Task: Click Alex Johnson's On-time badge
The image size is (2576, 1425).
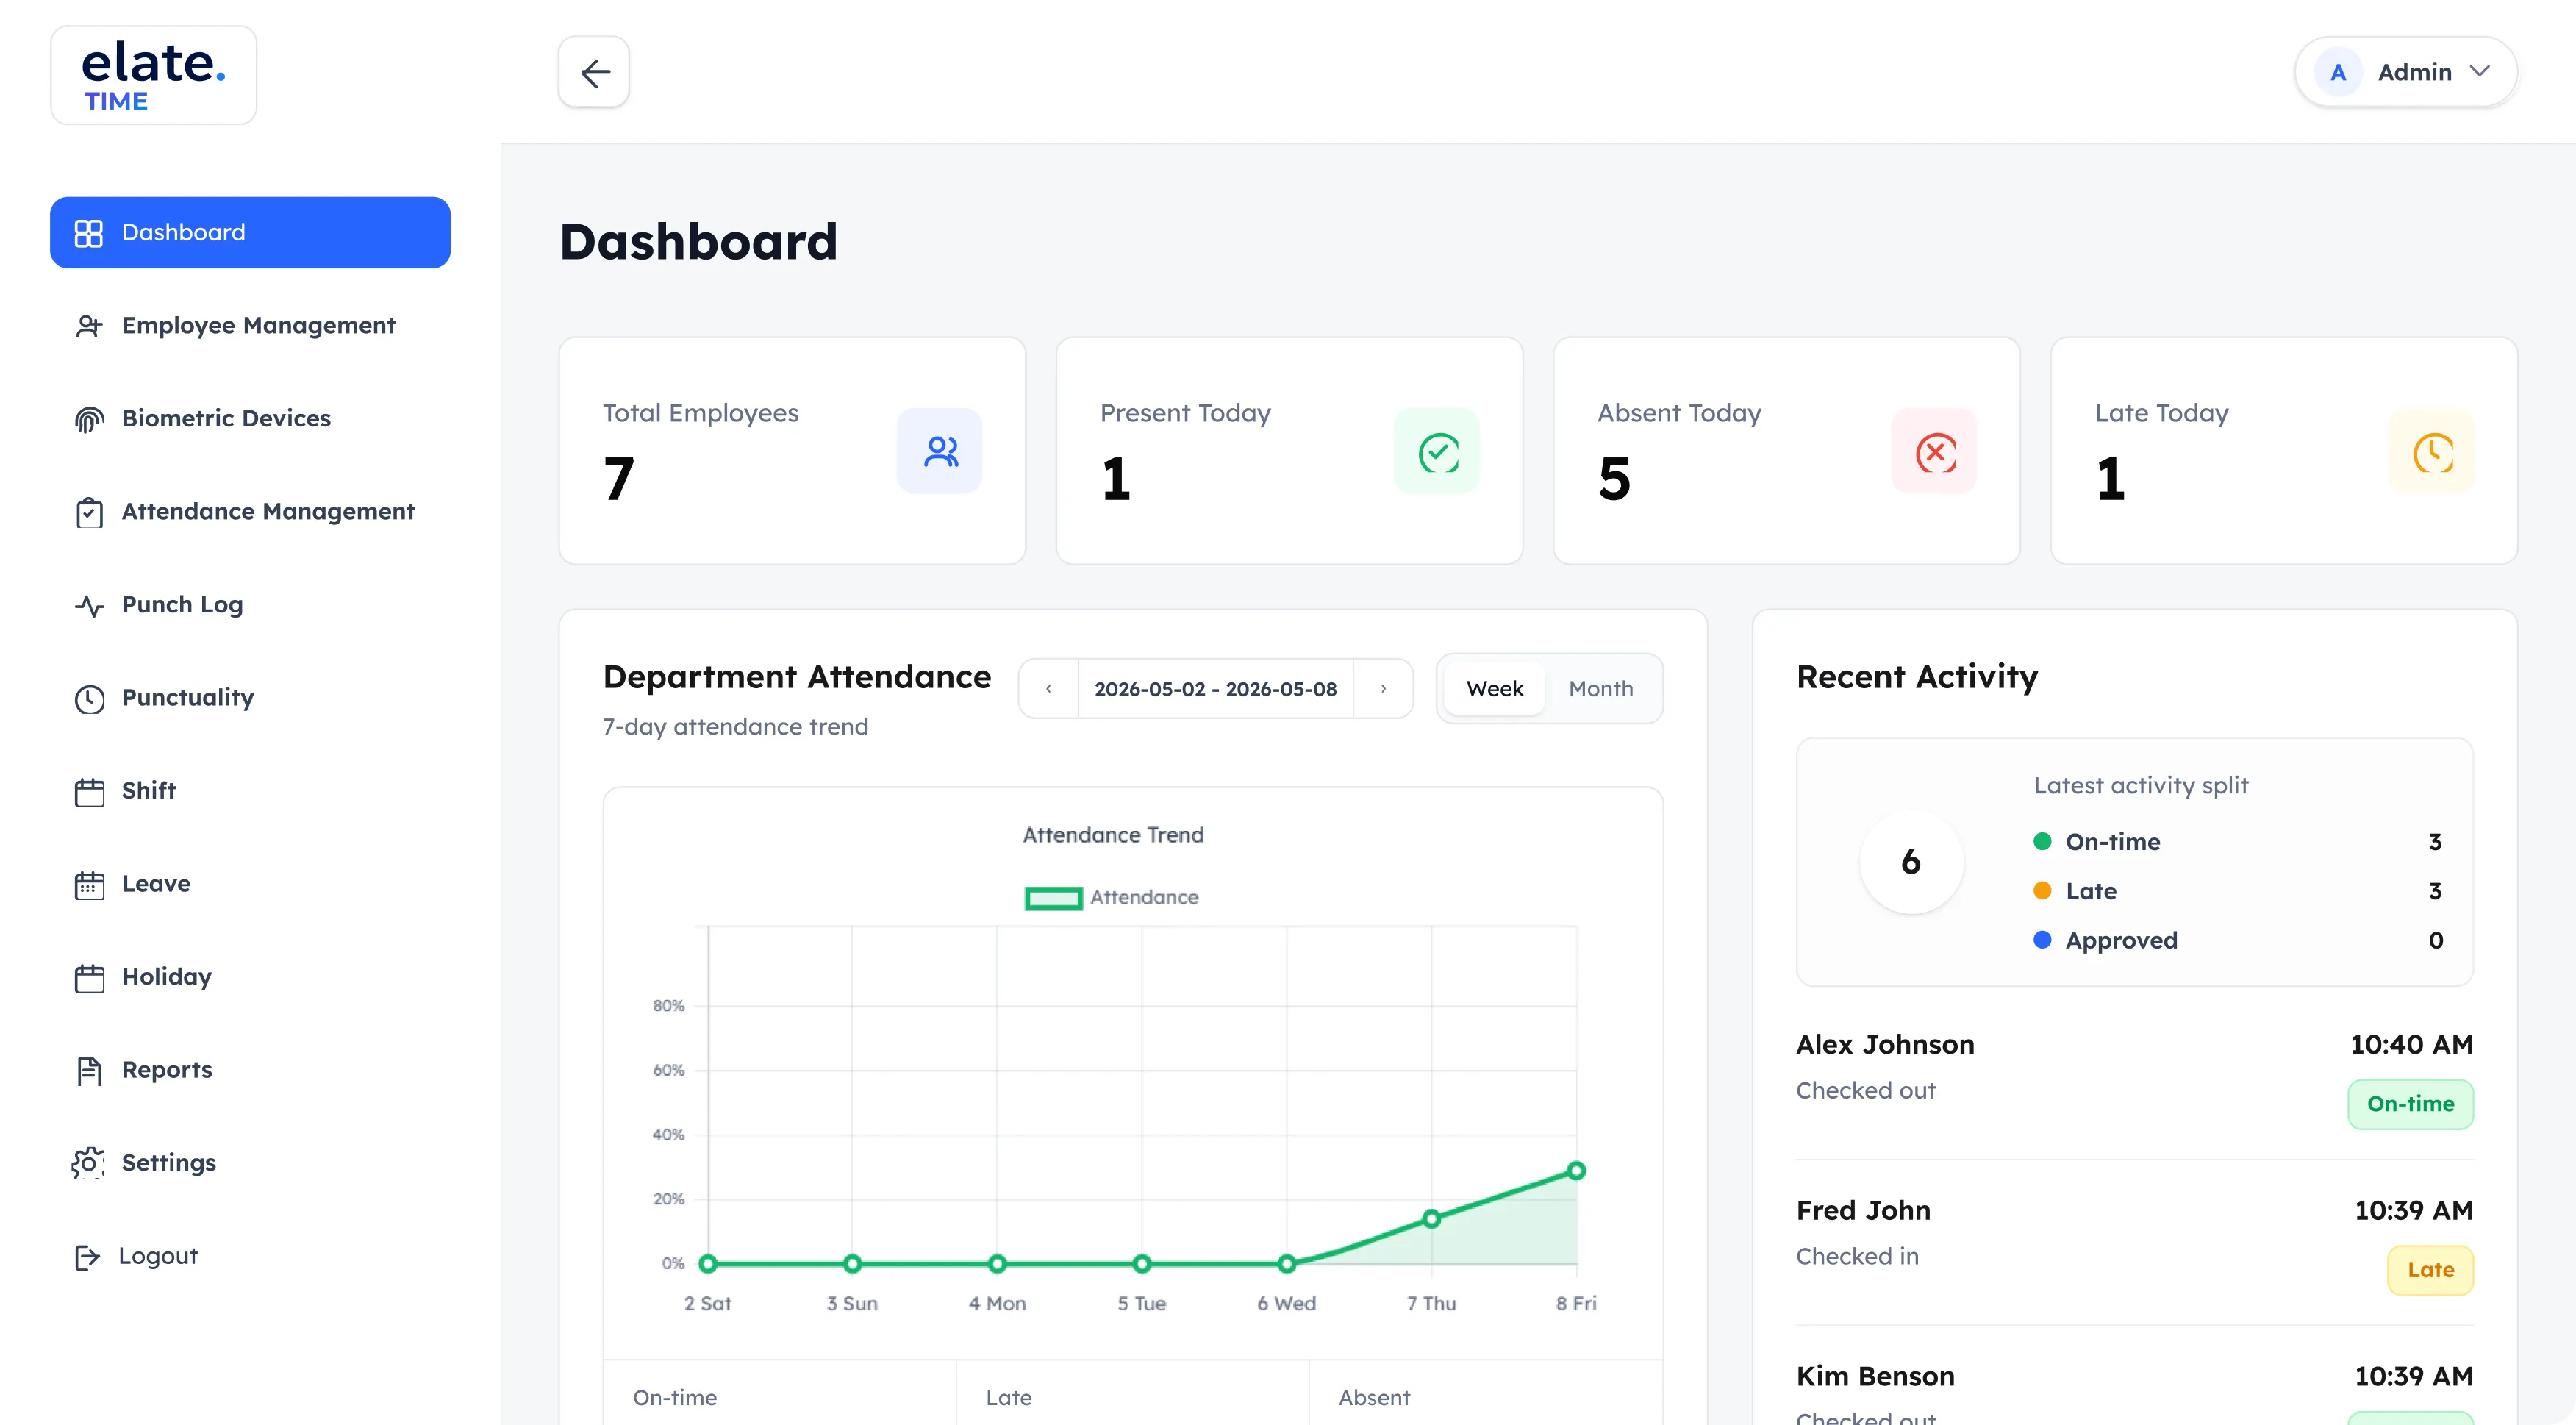Action: point(2410,1104)
